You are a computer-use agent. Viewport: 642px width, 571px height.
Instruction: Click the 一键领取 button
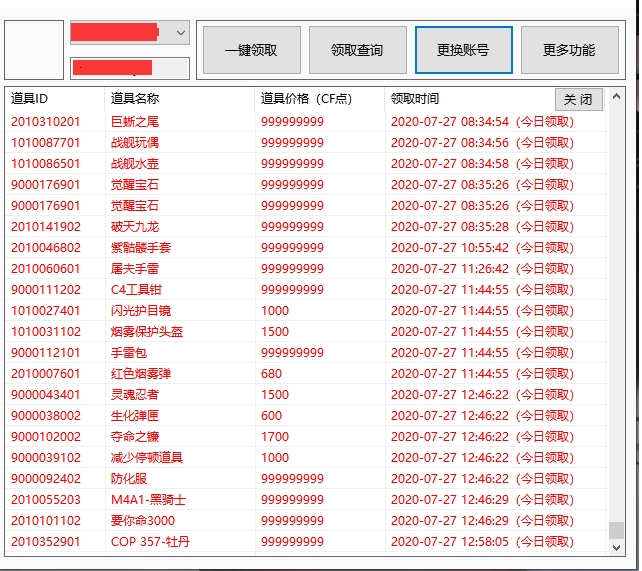[x=252, y=50]
